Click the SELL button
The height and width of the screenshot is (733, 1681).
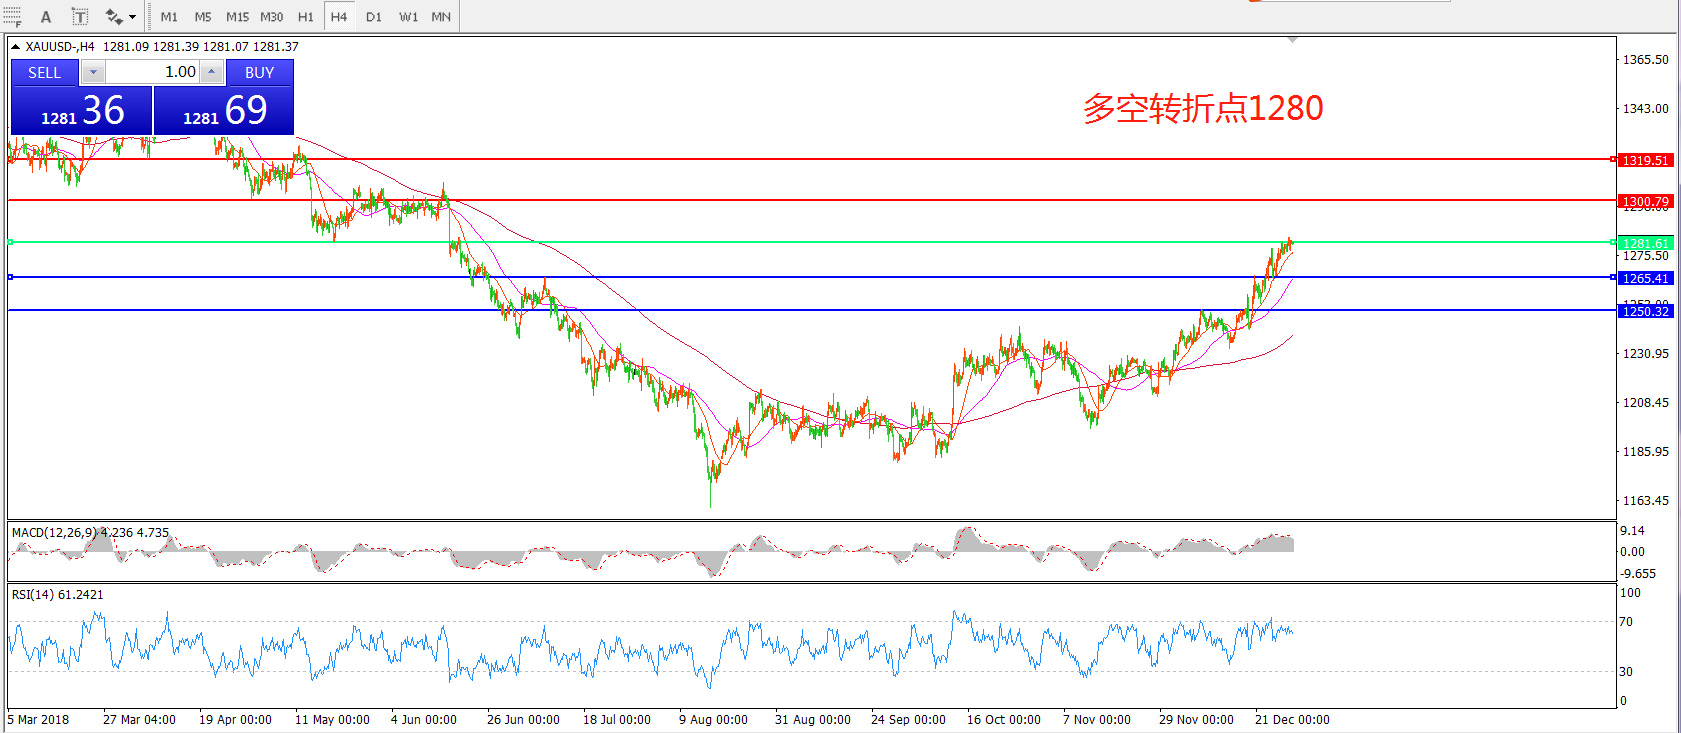pyautogui.click(x=44, y=73)
